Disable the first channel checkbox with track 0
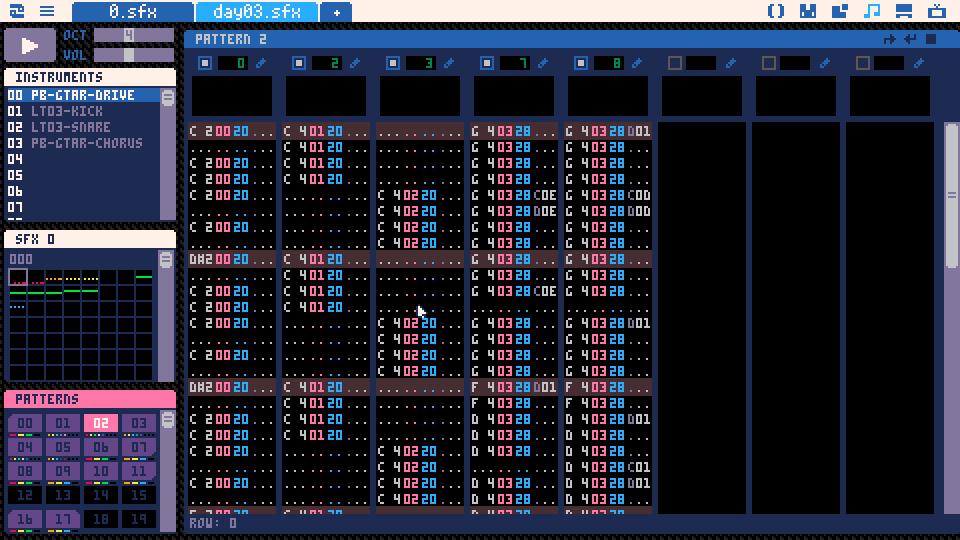The width and height of the screenshot is (960, 540). [x=205, y=63]
